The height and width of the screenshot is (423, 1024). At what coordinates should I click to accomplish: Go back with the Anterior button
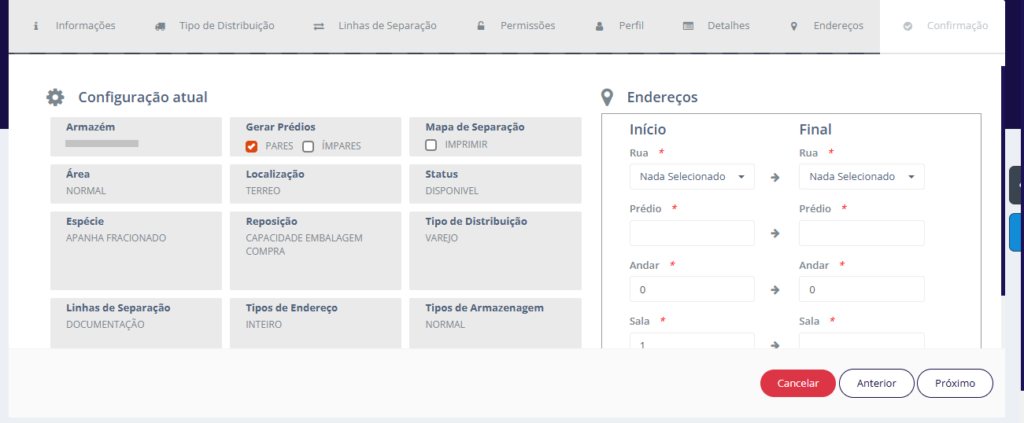pos(876,383)
